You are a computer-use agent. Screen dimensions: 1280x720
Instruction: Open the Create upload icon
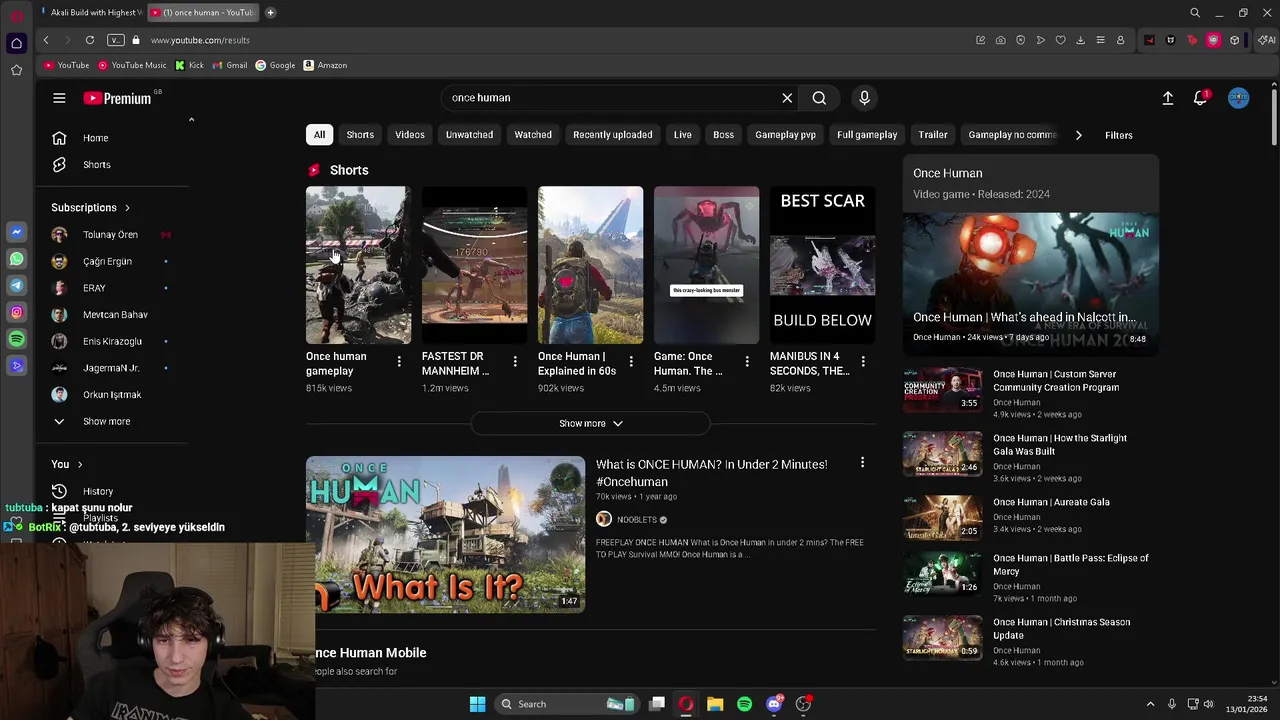(x=1167, y=98)
